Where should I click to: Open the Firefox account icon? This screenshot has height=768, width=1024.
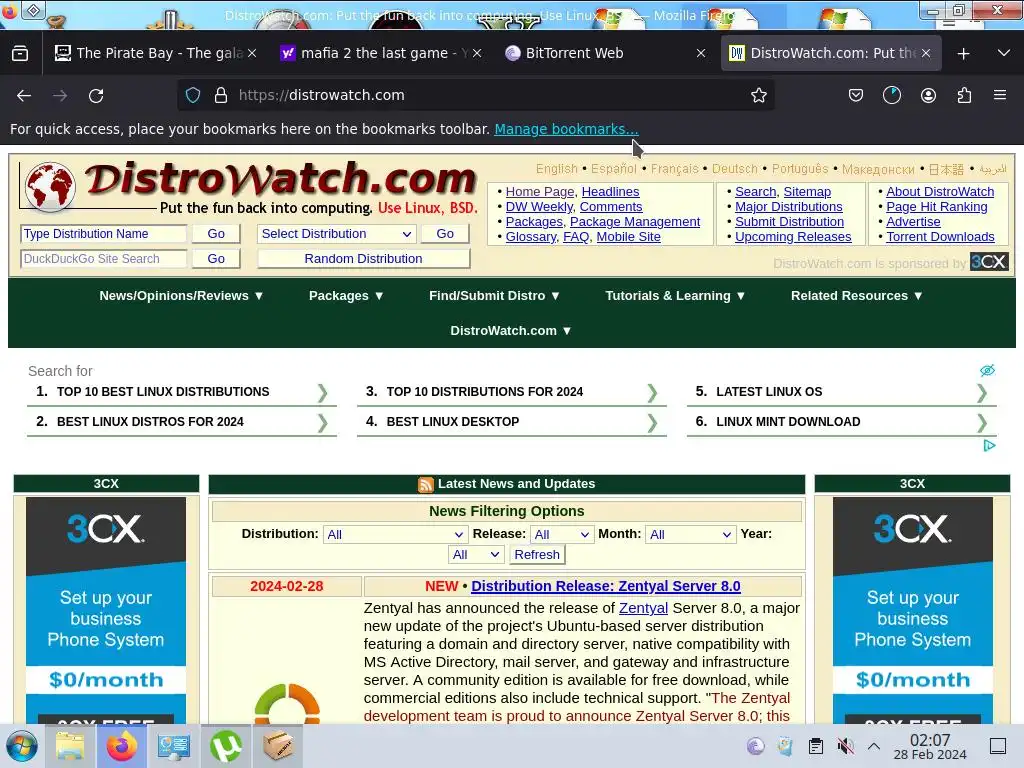point(928,95)
